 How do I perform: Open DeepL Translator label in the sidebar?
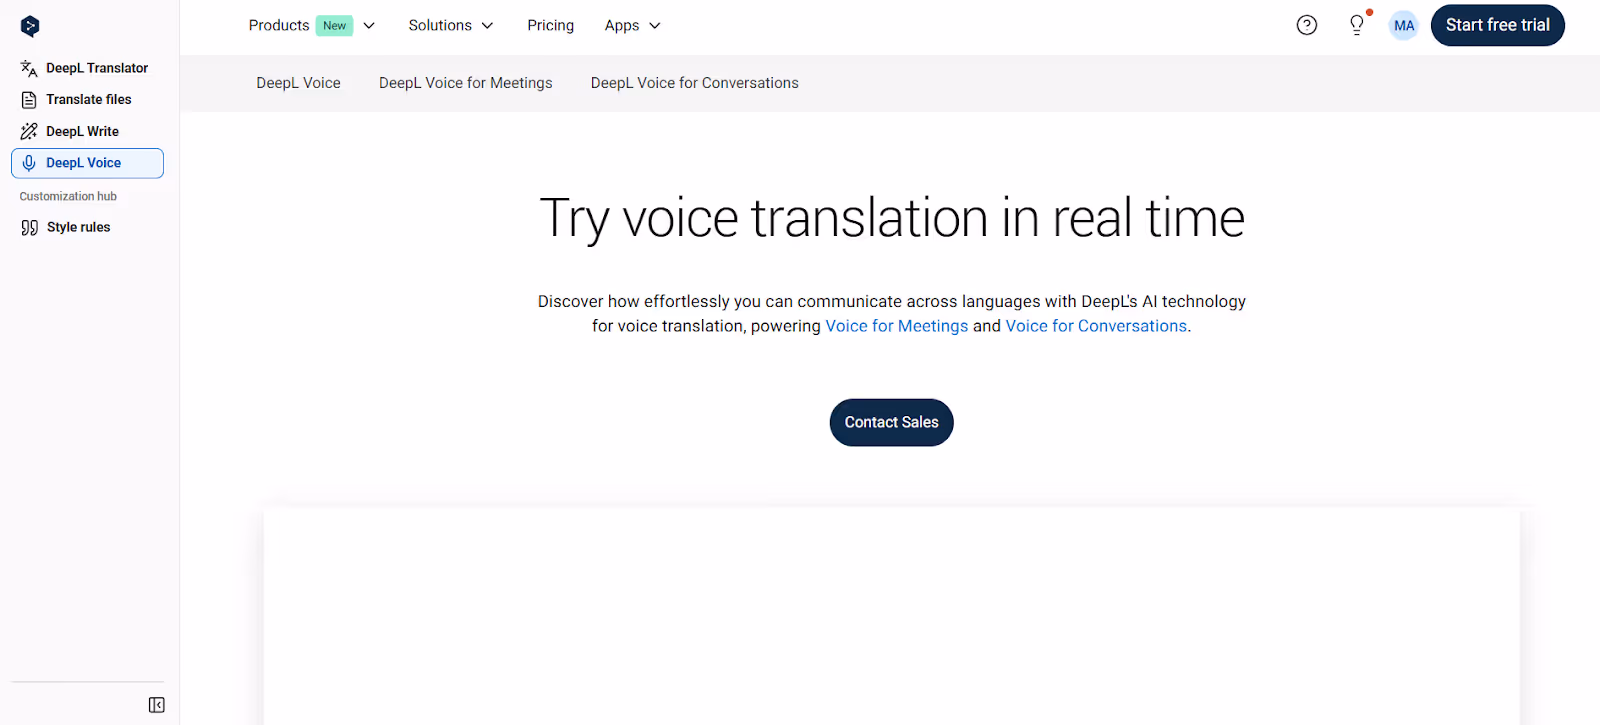[97, 68]
